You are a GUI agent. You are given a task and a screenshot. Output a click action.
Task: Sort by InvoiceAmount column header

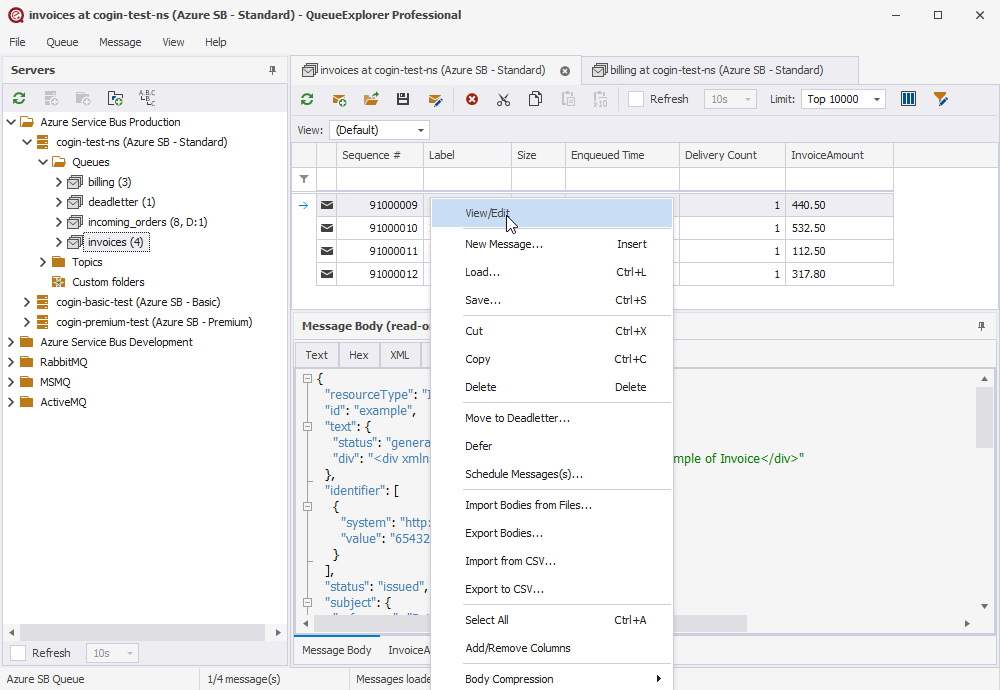click(839, 155)
